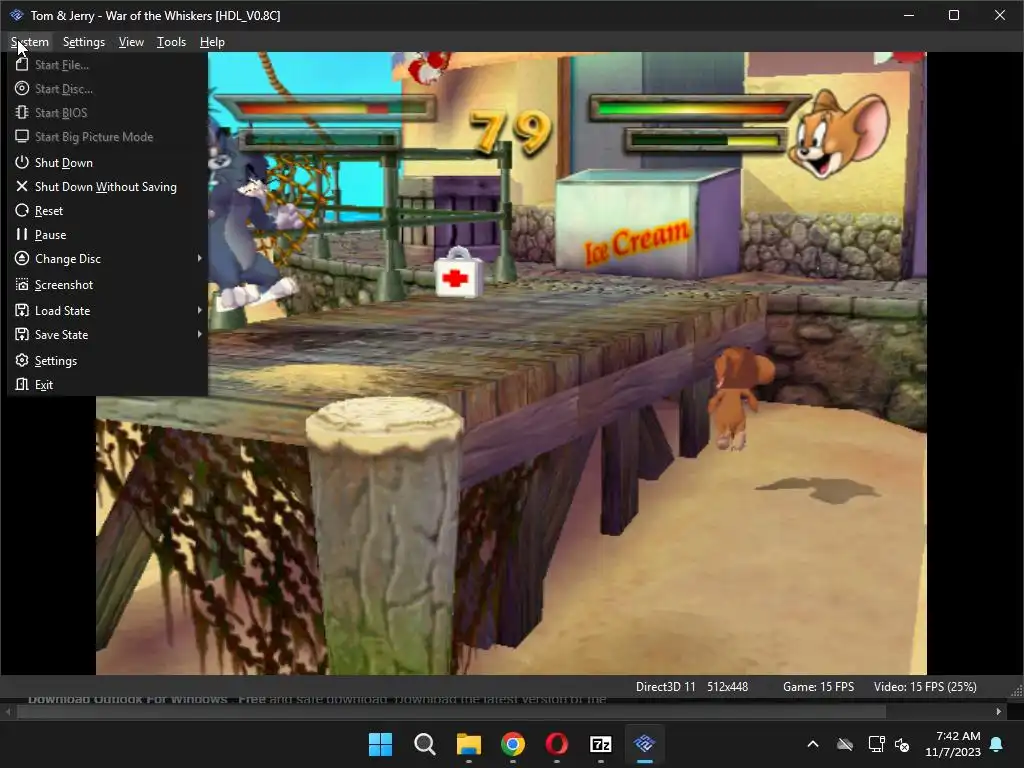
Task: Click the 7:42 AM clock in taskbar
Action: [x=958, y=736]
